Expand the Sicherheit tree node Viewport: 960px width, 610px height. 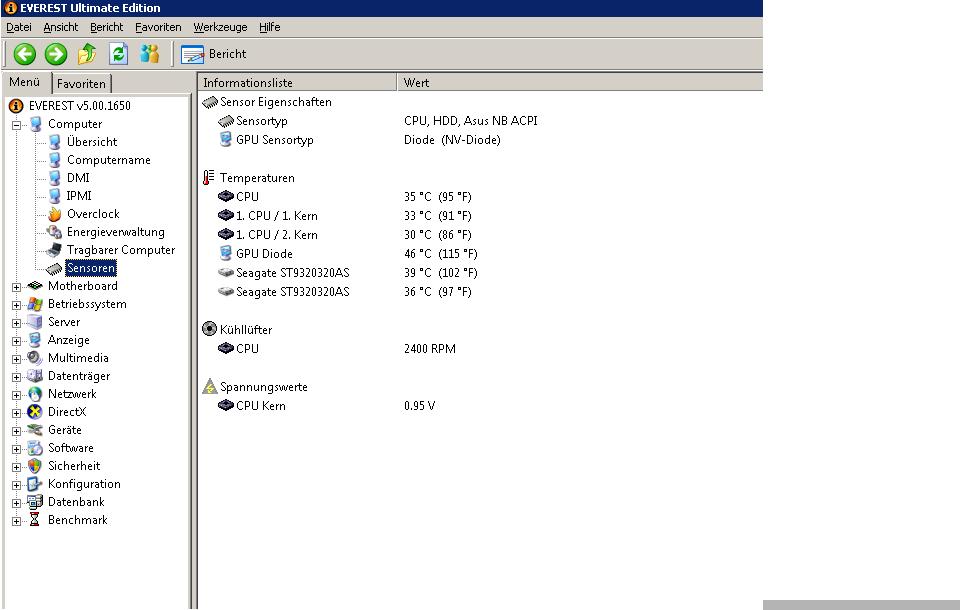tap(17, 467)
